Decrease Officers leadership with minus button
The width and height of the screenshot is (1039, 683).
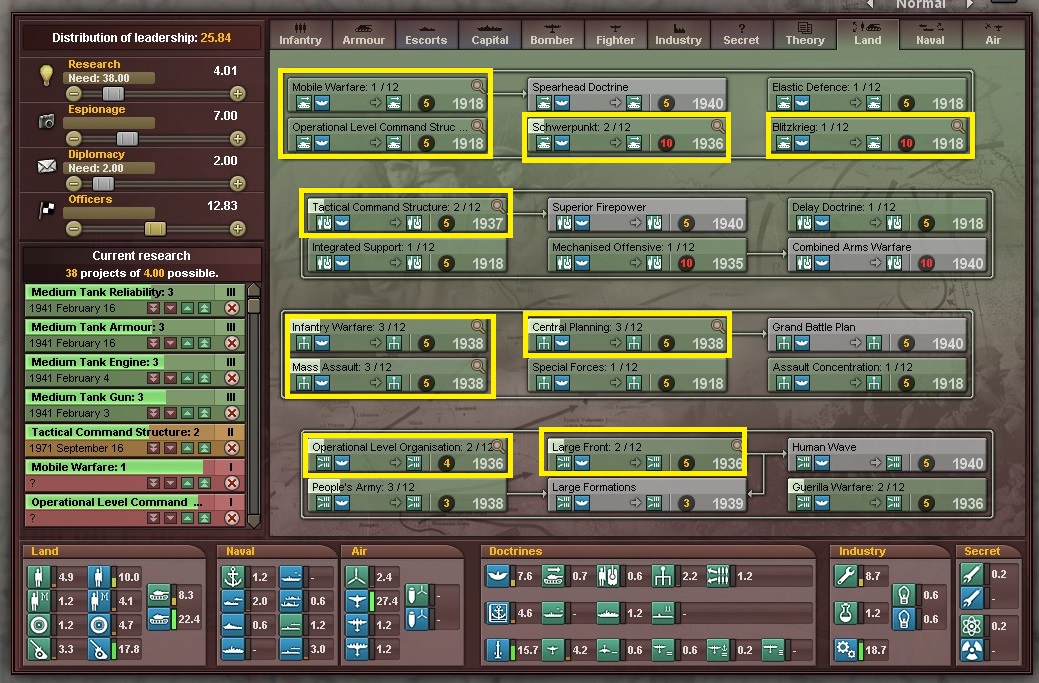(74, 229)
